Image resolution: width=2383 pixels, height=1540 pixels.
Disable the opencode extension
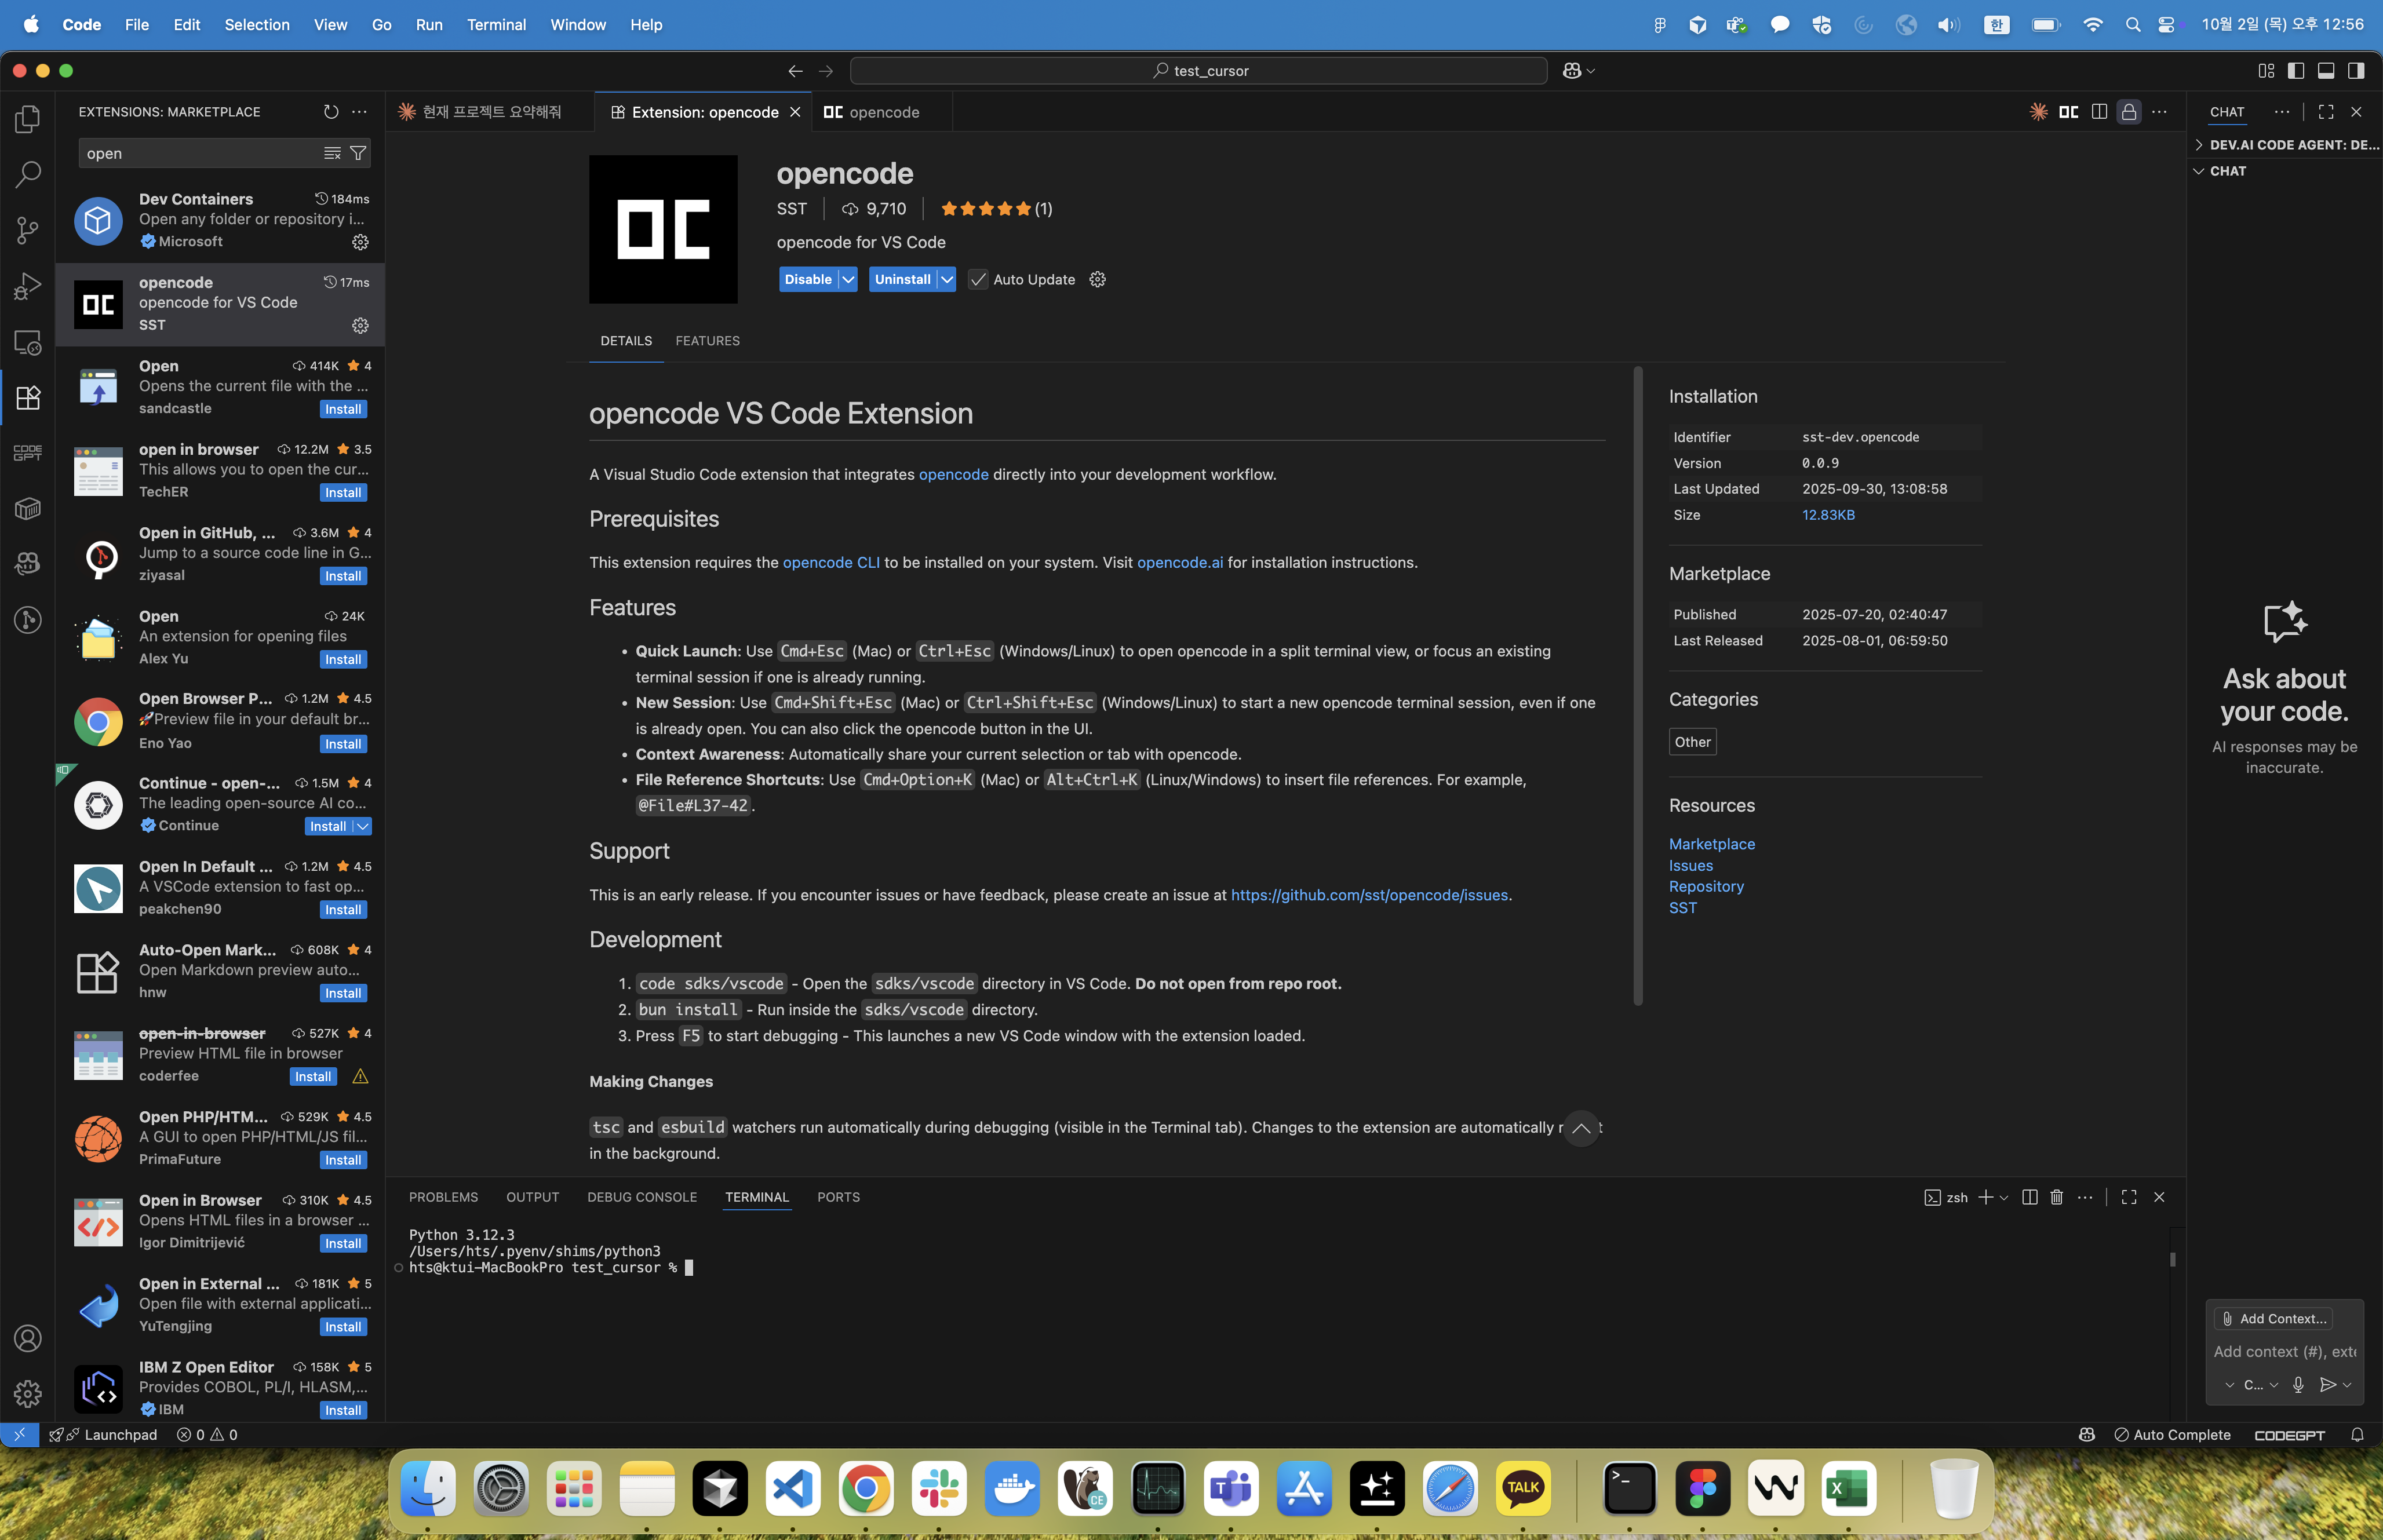point(808,280)
